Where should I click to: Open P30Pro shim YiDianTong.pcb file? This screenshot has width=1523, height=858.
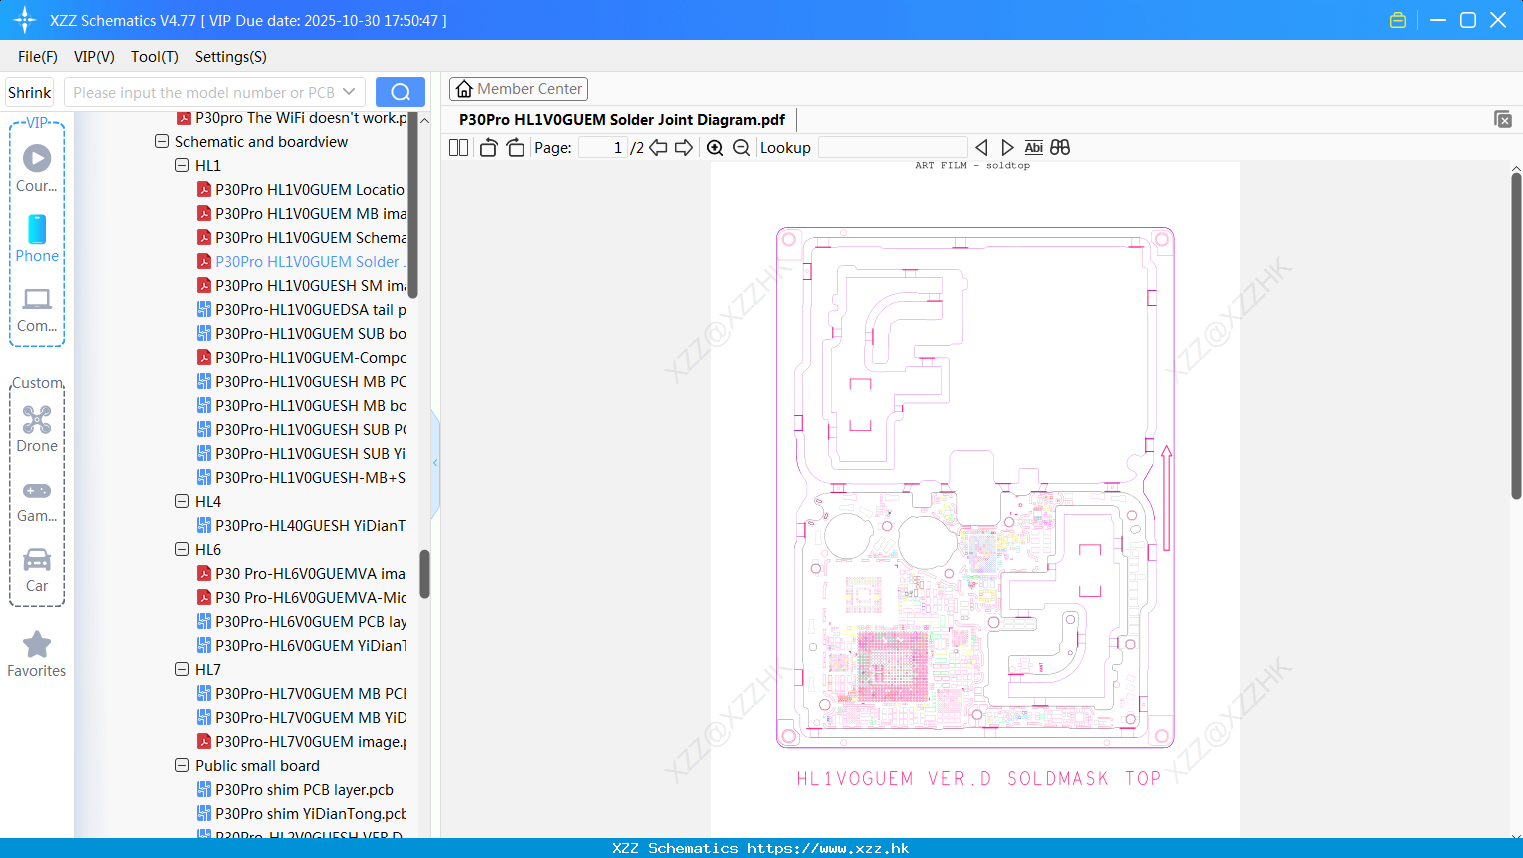301,814
